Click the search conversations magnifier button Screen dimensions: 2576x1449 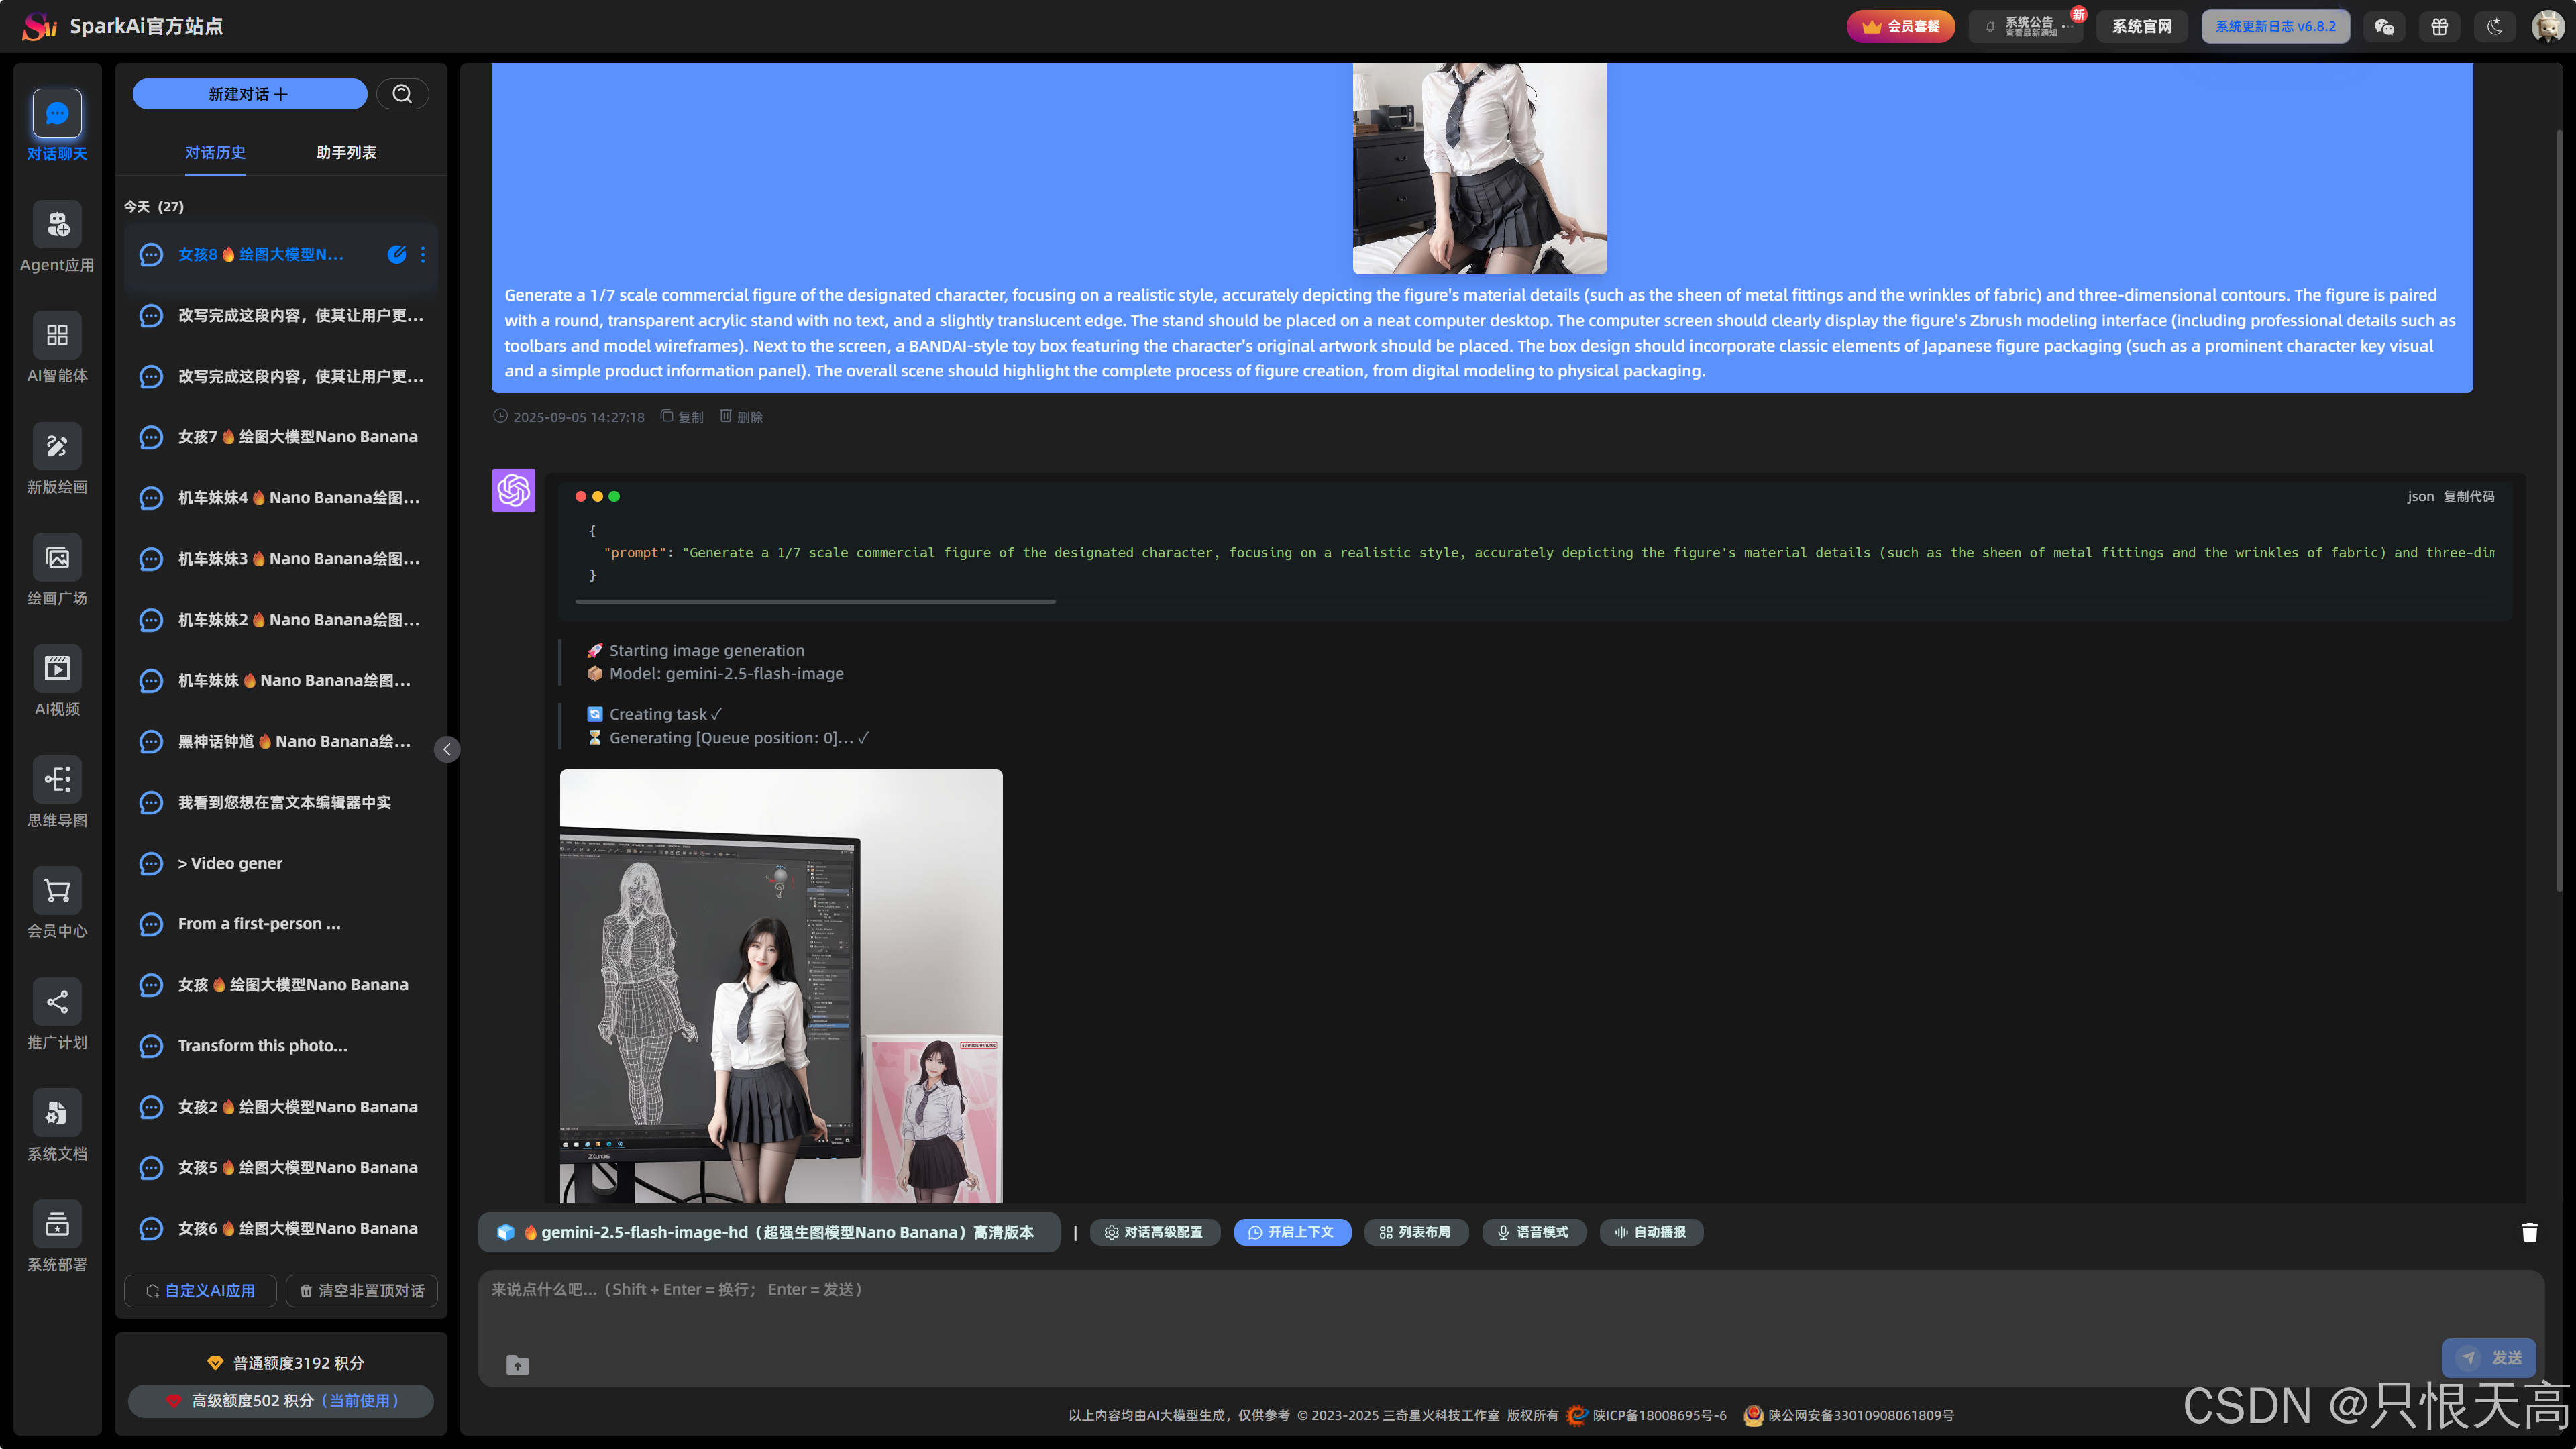tap(402, 94)
